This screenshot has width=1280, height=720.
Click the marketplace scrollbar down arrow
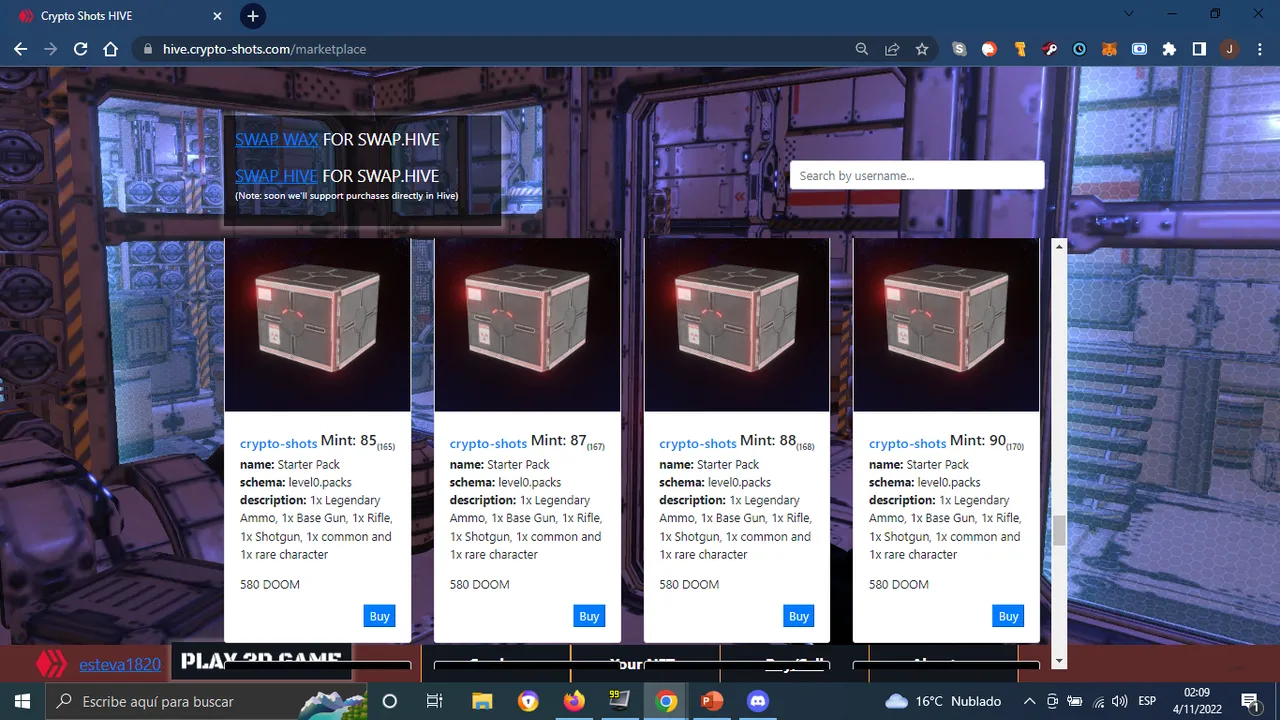[x=1059, y=661]
